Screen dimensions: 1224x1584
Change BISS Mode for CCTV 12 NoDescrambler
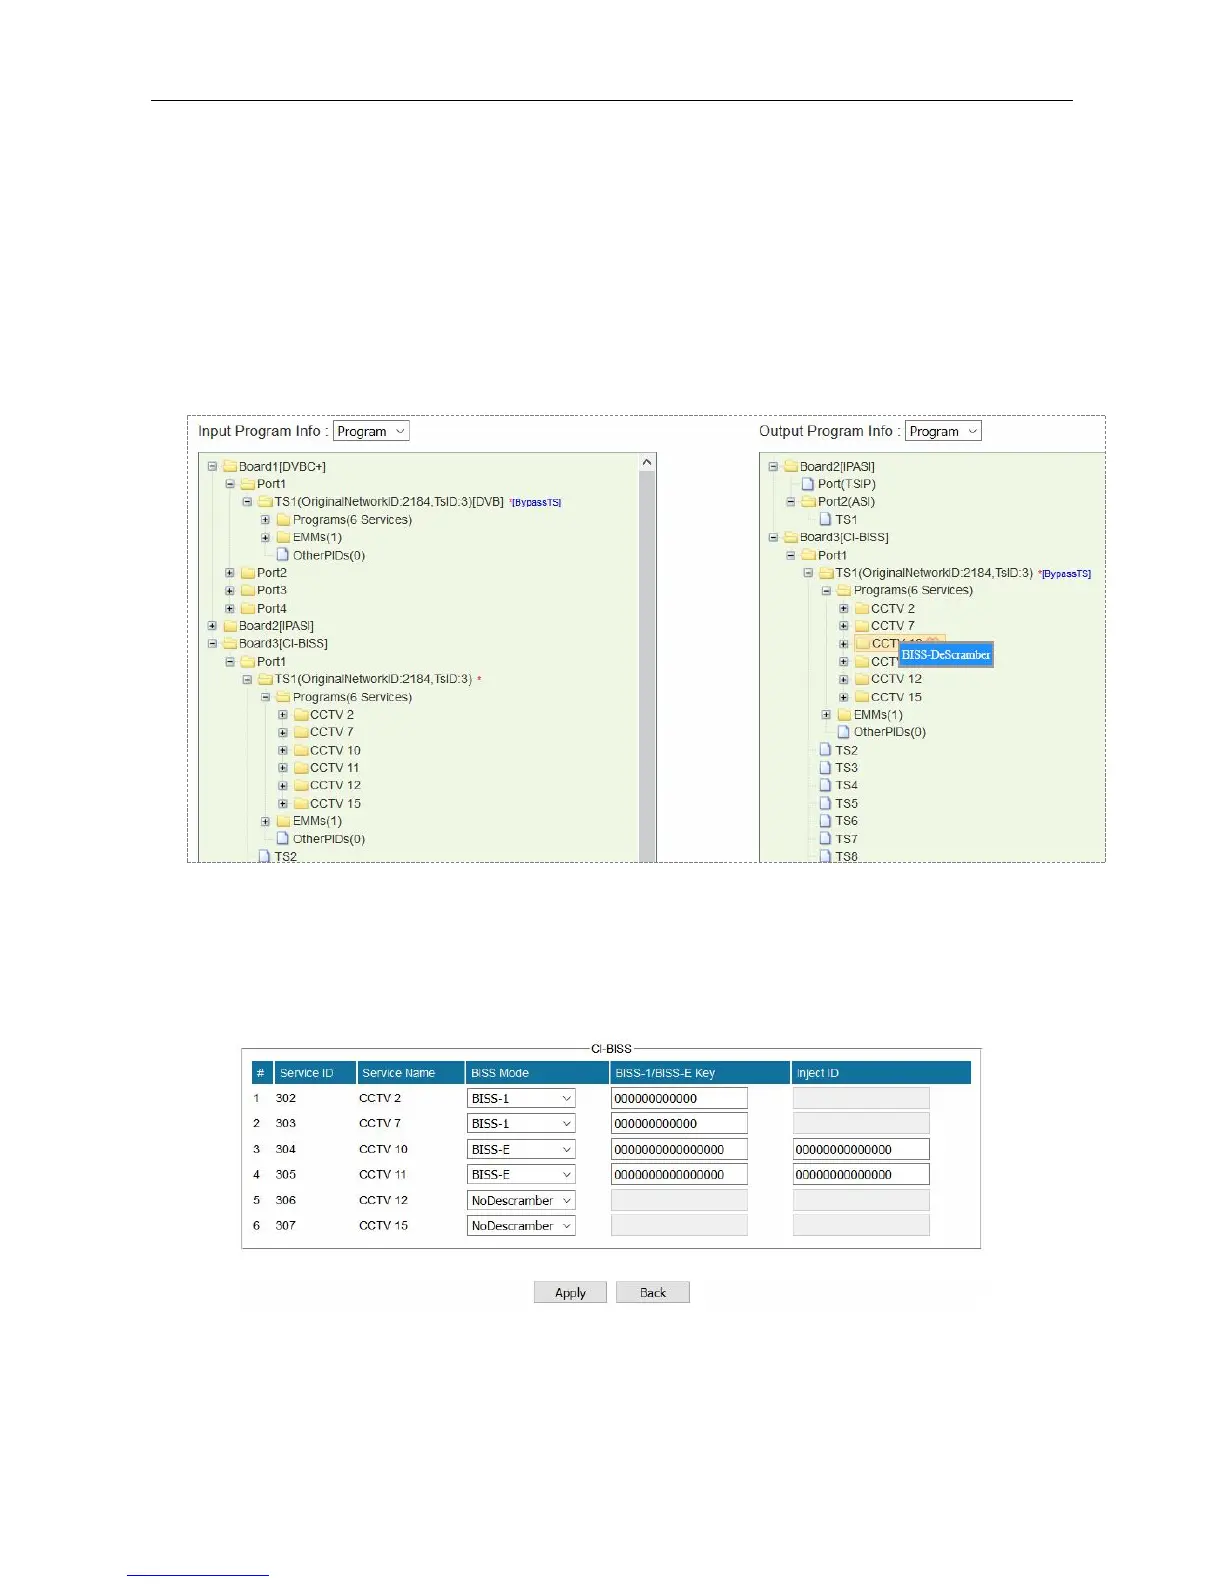tap(521, 1200)
